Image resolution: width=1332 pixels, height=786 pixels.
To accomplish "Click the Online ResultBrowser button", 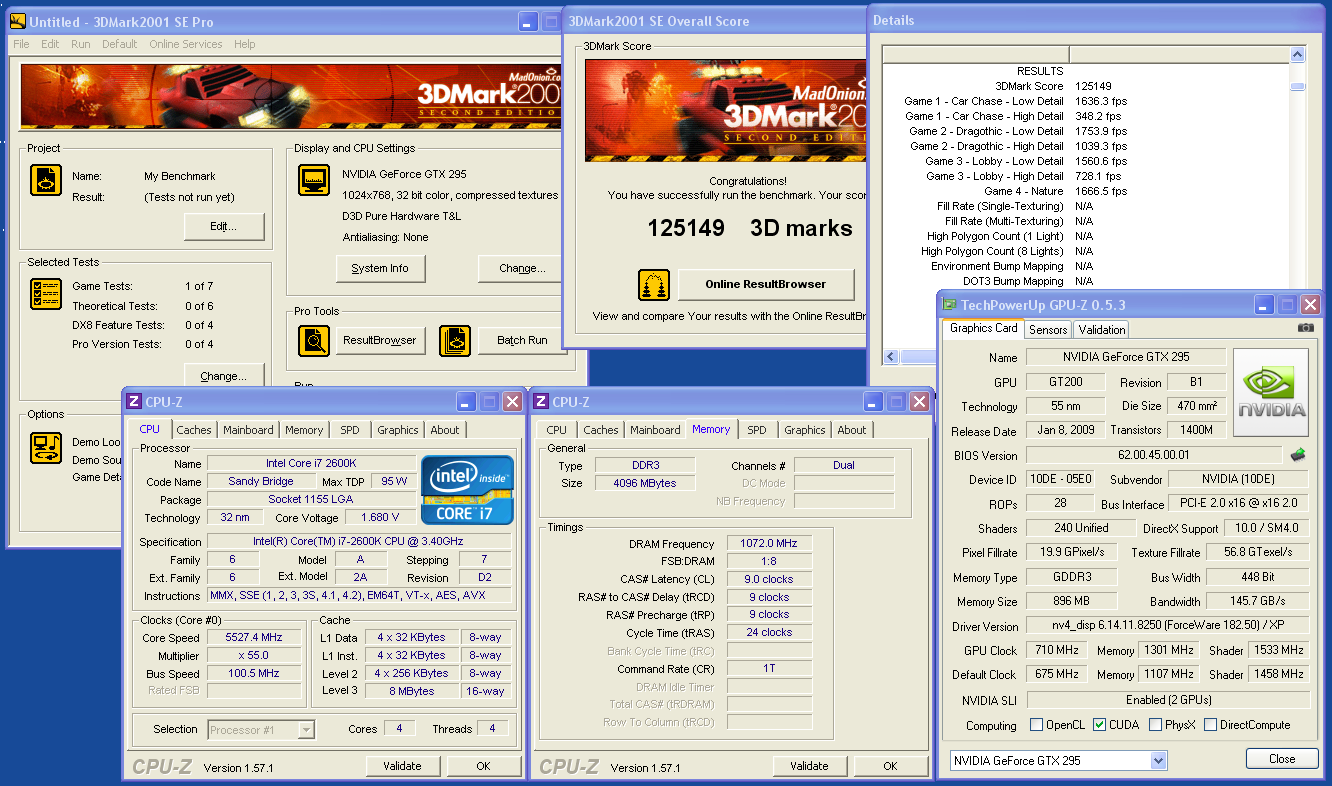I will click(x=766, y=284).
